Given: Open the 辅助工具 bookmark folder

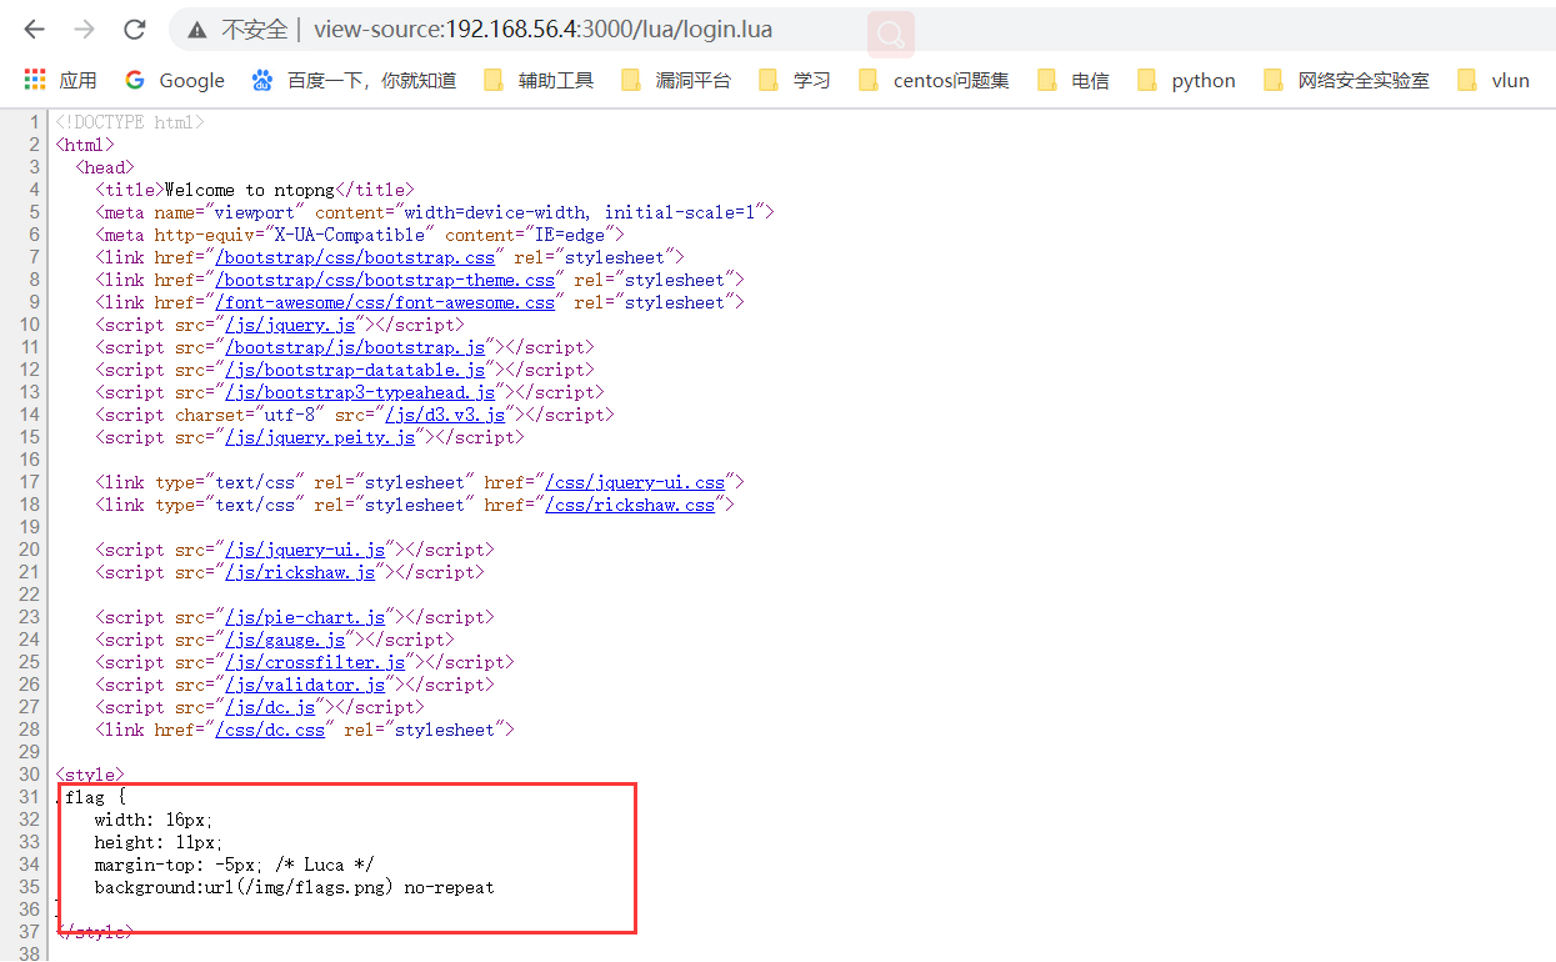Looking at the screenshot, I should [539, 81].
